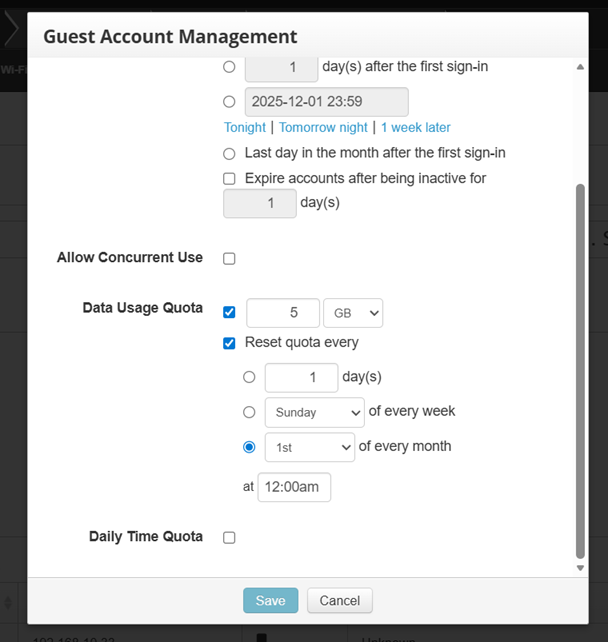Screen dimensions: 608x642
Task: Check Expire accounts after being inactive
Action: click(229, 178)
